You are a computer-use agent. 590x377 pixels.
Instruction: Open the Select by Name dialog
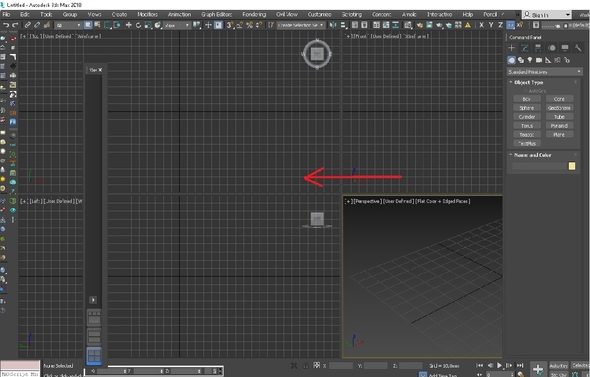pyautogui.click(x=97, y=25)
